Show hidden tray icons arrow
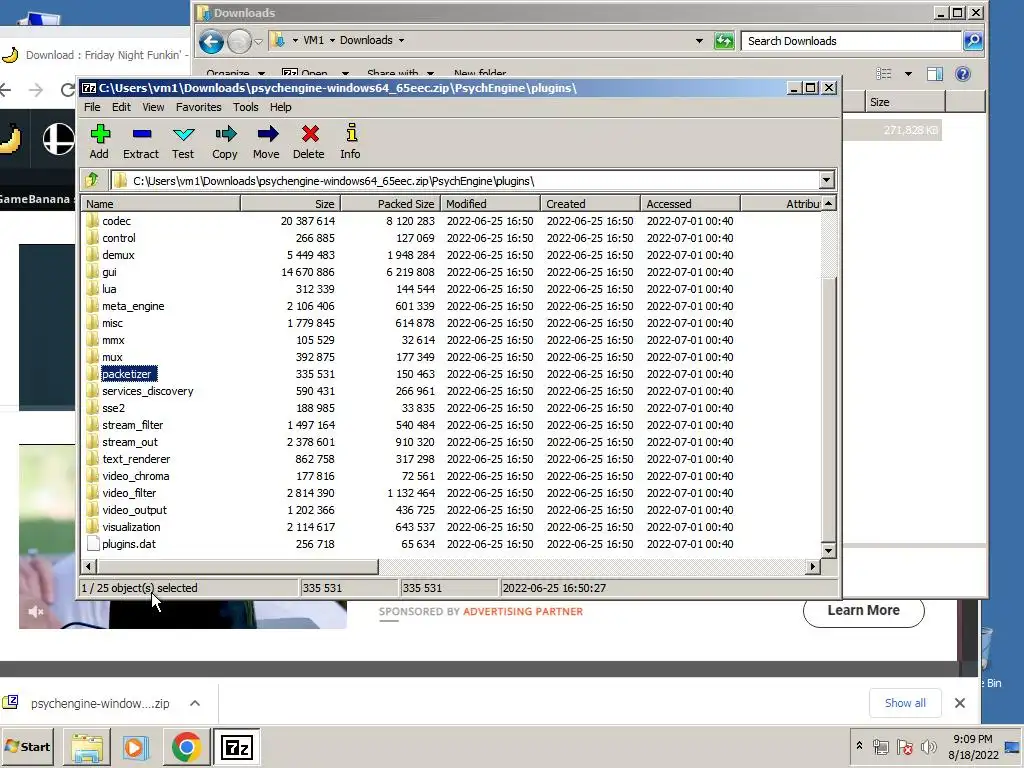 pyautogui.click(x=859, y=746)
